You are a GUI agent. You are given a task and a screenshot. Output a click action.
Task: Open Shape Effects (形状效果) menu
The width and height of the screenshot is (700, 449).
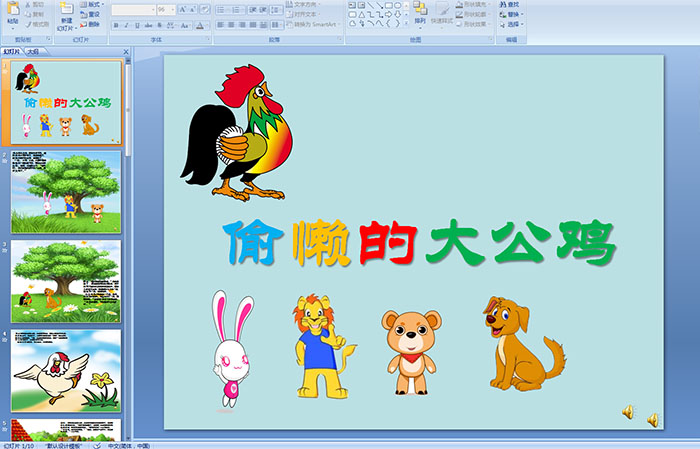pyautogui.click(x=474, y=24)
